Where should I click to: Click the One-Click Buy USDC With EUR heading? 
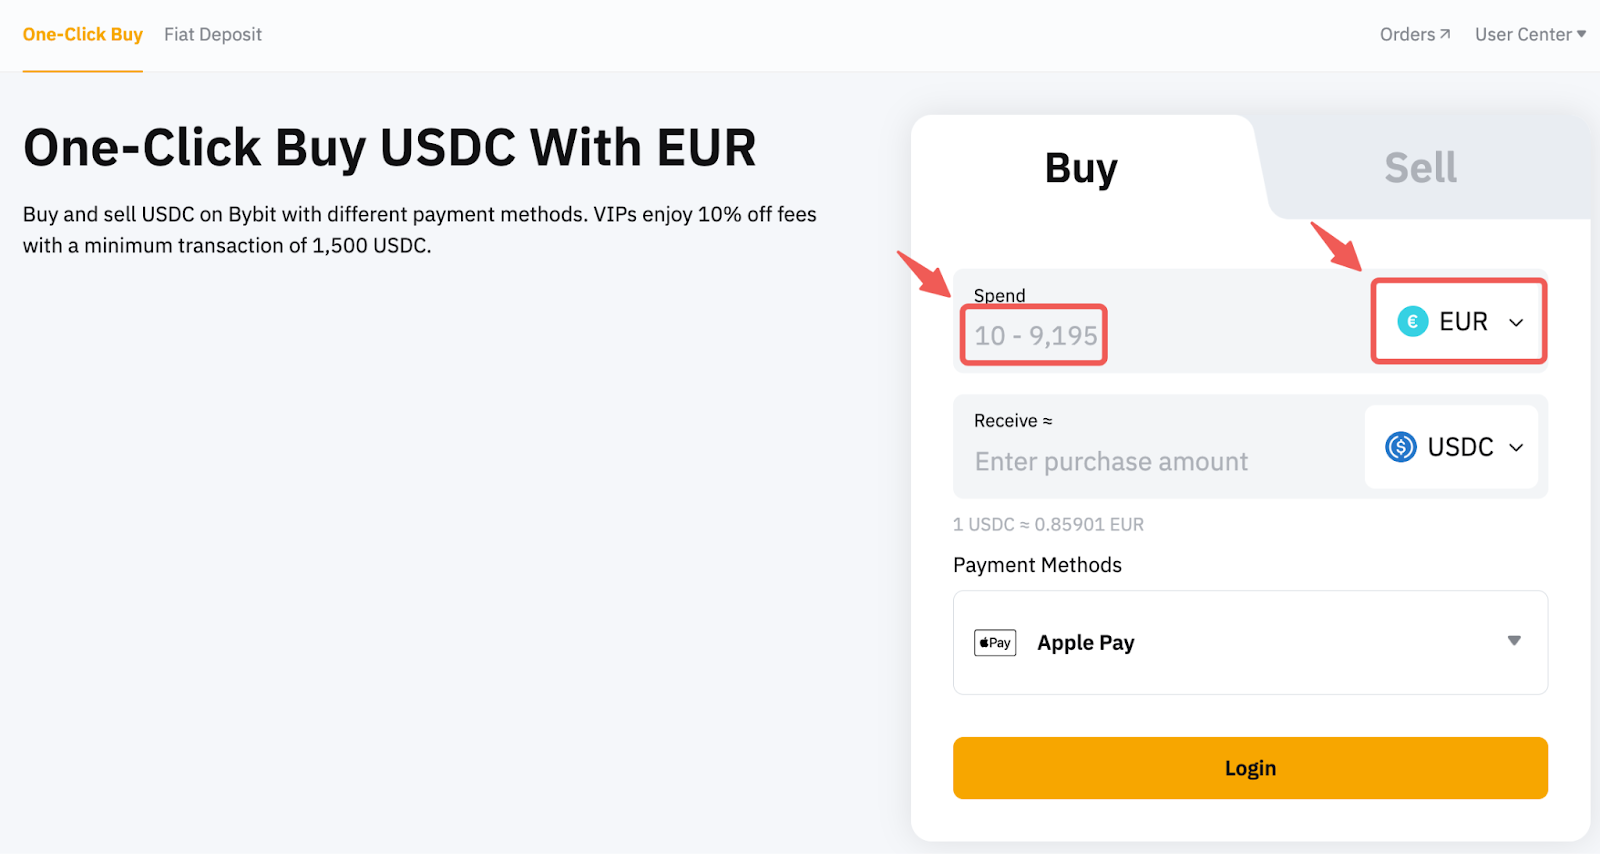[389, 148]
